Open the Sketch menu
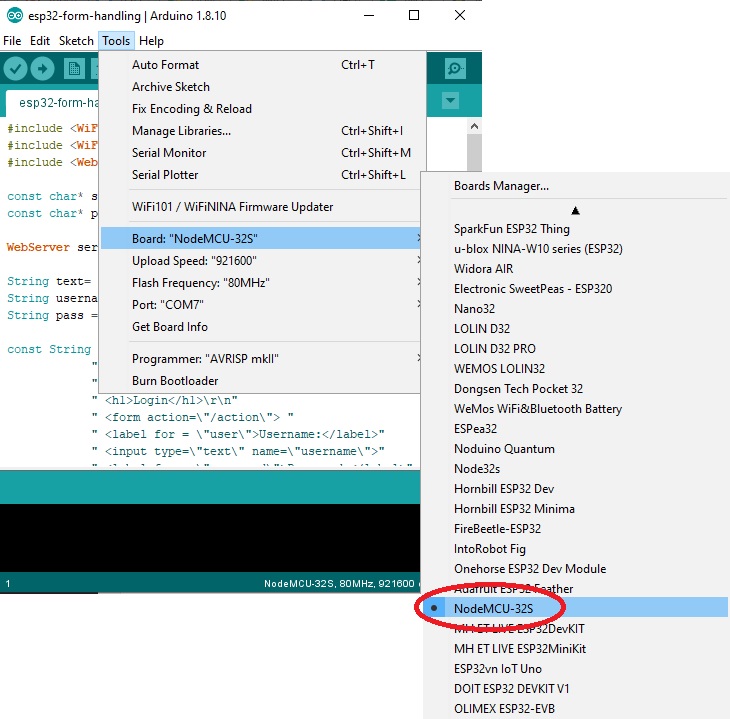This screenshot has height=719, width=730. click(x=76, y=41)
